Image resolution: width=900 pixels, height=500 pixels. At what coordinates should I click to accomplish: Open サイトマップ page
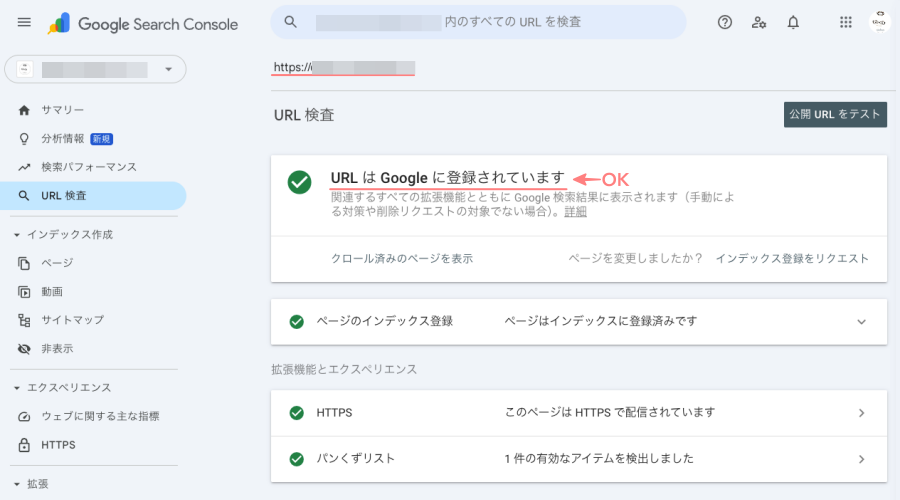pyautogui.click(x=72, y=320)
